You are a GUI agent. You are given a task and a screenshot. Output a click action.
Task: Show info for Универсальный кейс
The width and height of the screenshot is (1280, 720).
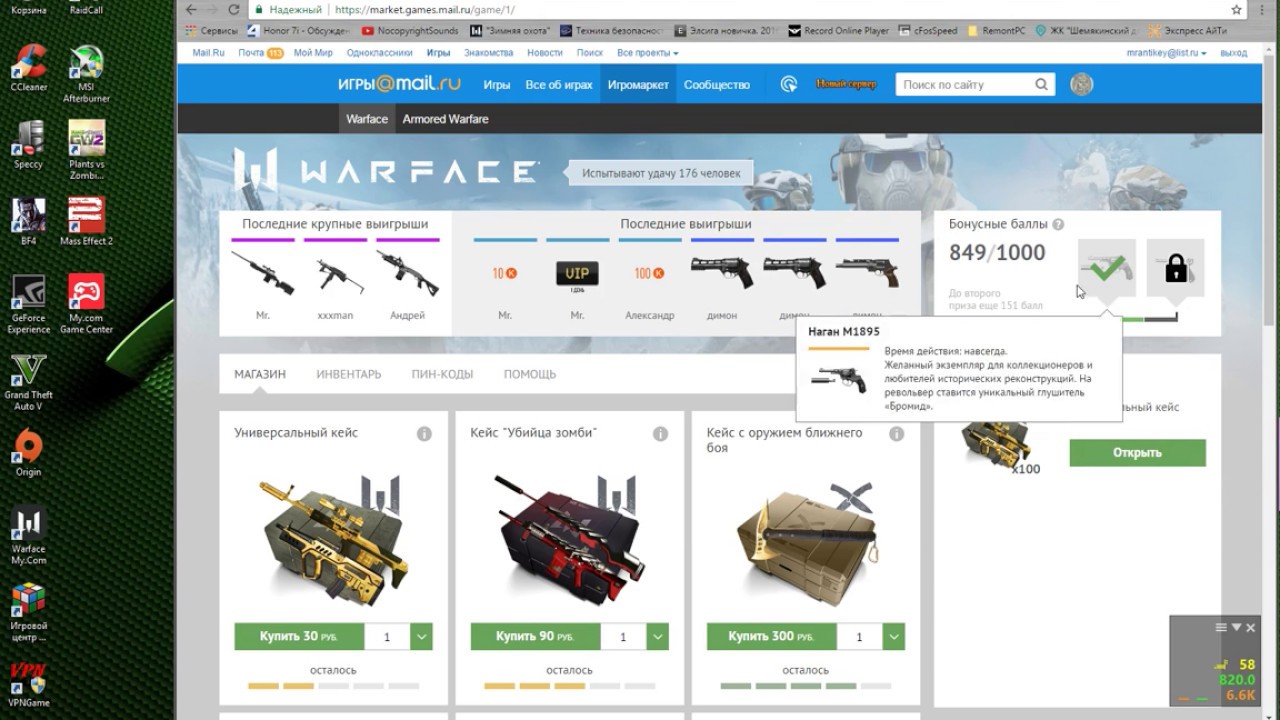pos(424,434)
